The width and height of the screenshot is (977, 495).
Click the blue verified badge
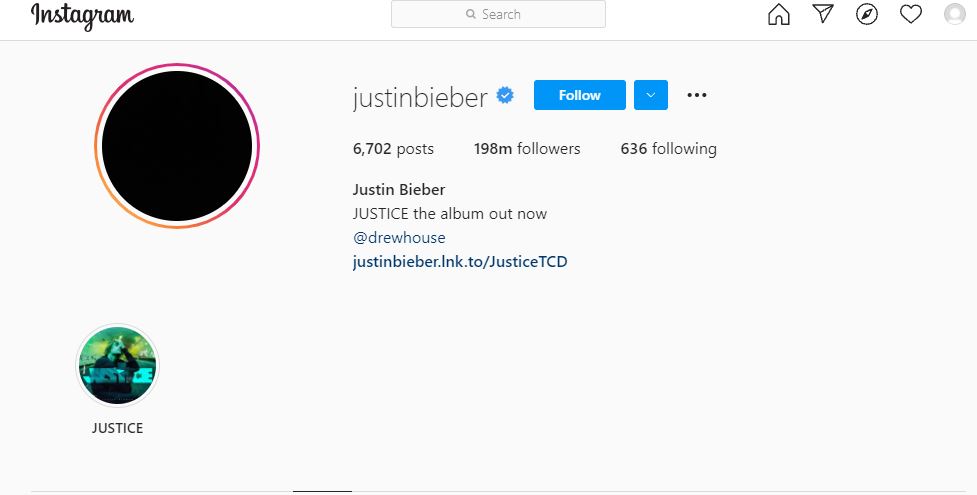pyautogui.click(x=505, y=95)
